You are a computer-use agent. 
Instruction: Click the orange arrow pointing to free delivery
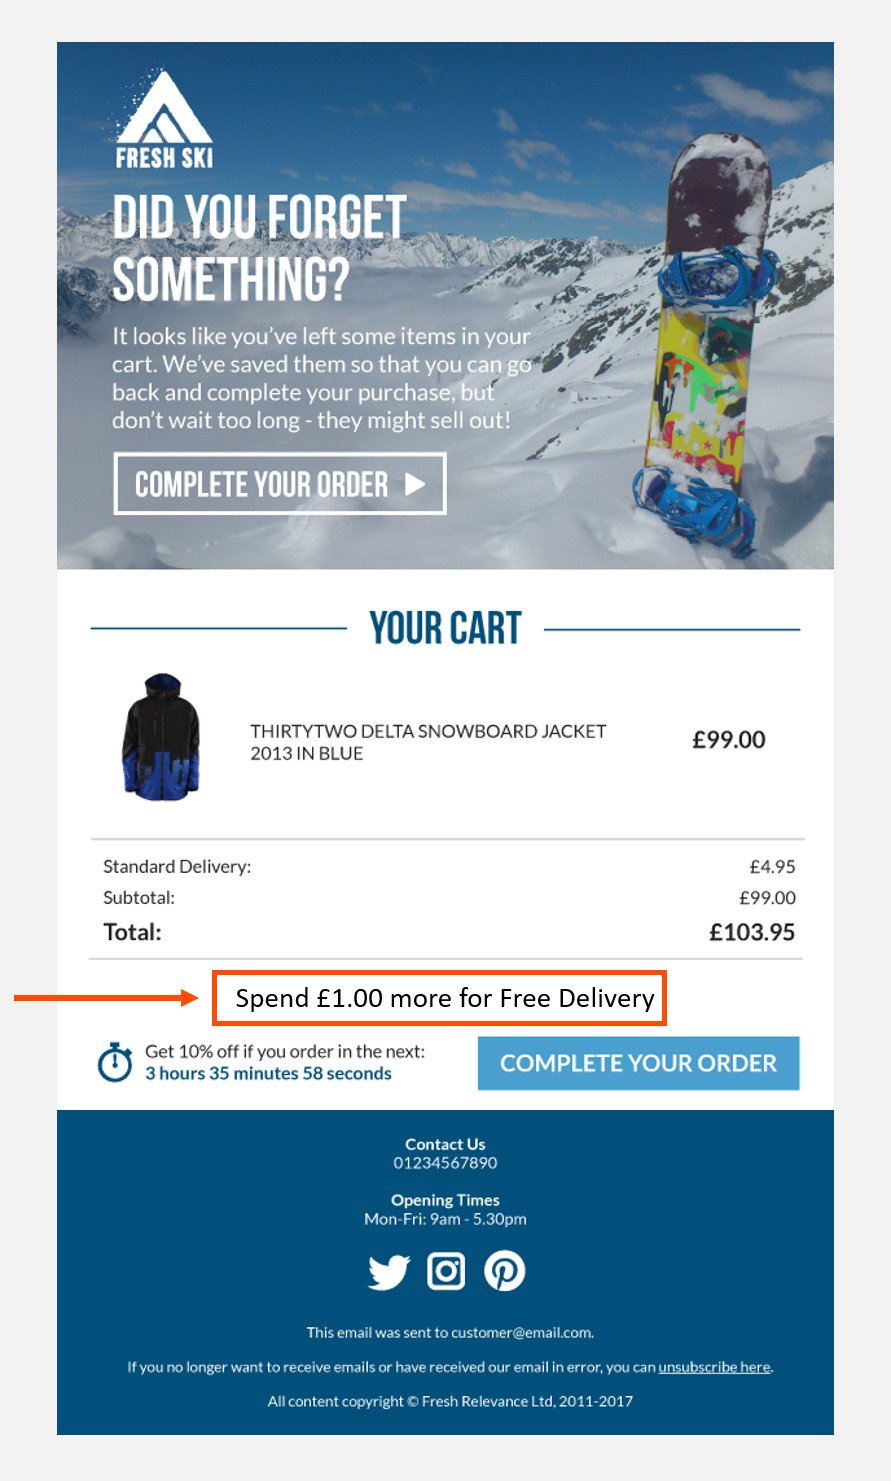pyautogui.click(x=106, y=997)
